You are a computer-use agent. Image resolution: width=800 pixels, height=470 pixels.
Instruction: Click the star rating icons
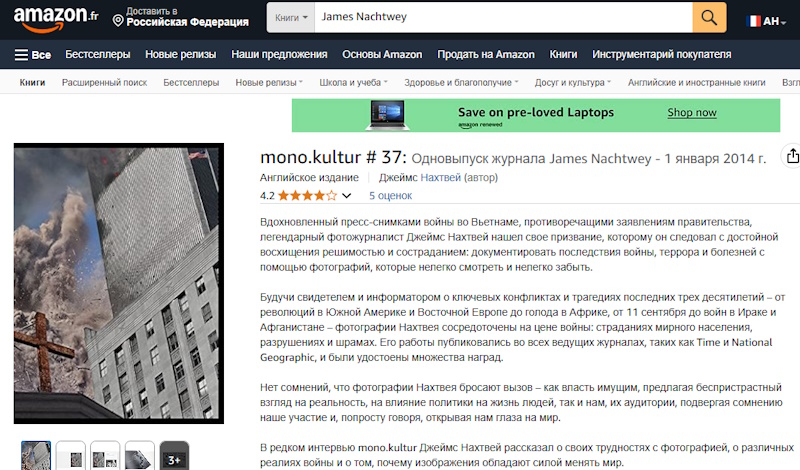(x=307, y=195)
